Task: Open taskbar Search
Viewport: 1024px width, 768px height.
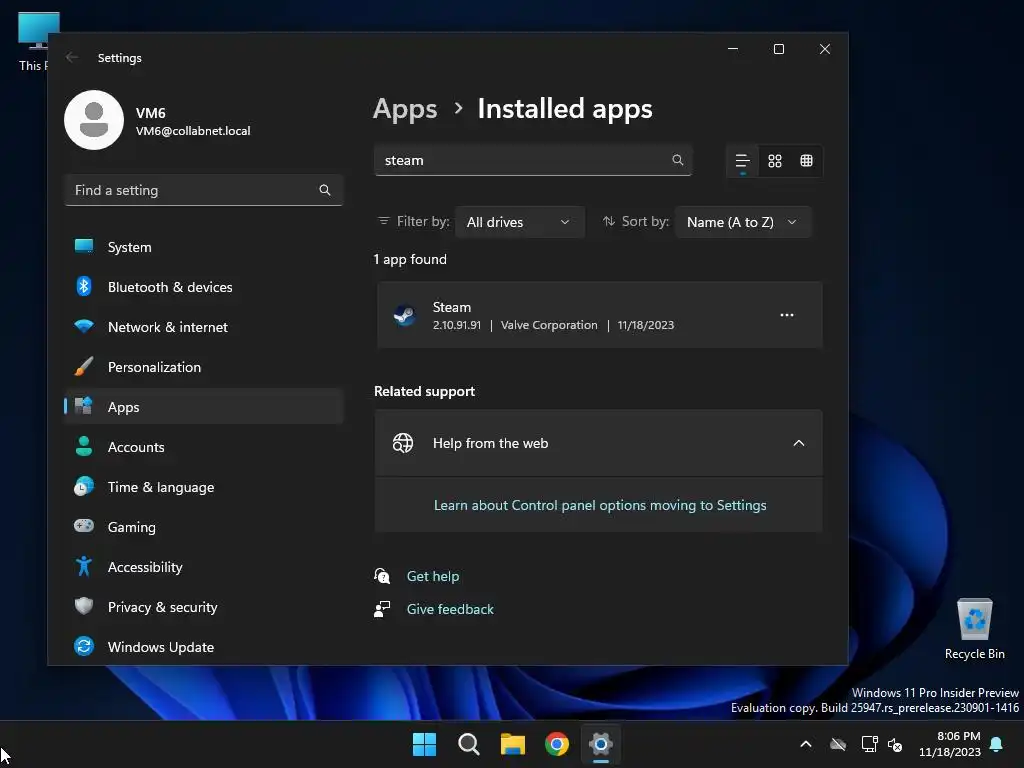Action: point(469,744)
